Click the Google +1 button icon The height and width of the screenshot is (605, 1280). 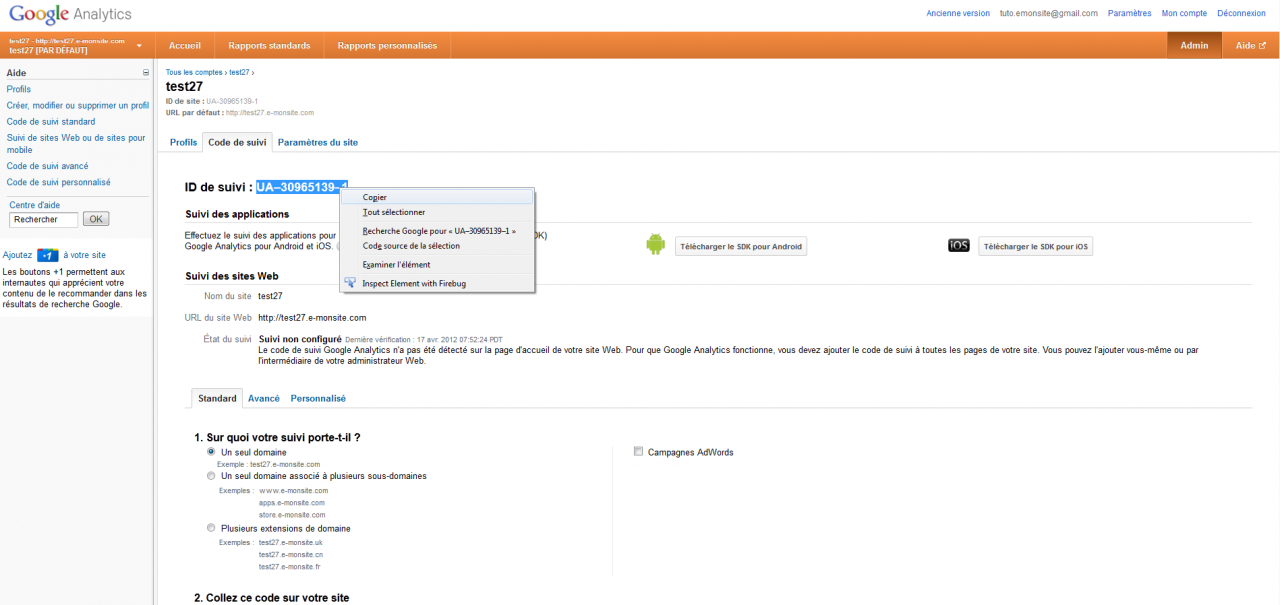click(x=48, y=255)
